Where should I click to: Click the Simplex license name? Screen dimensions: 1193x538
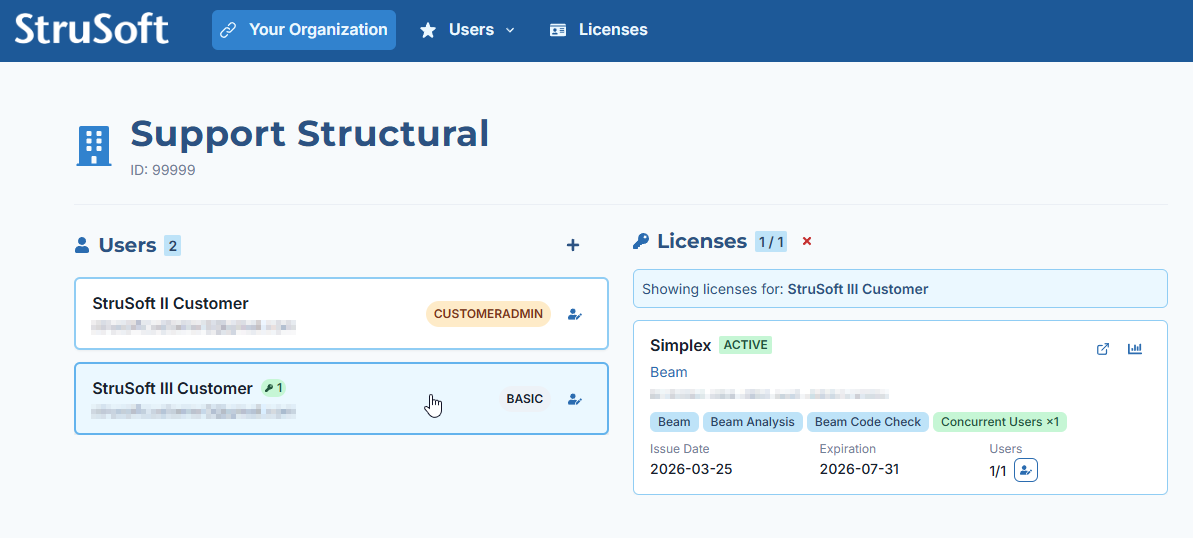point(680,345)
